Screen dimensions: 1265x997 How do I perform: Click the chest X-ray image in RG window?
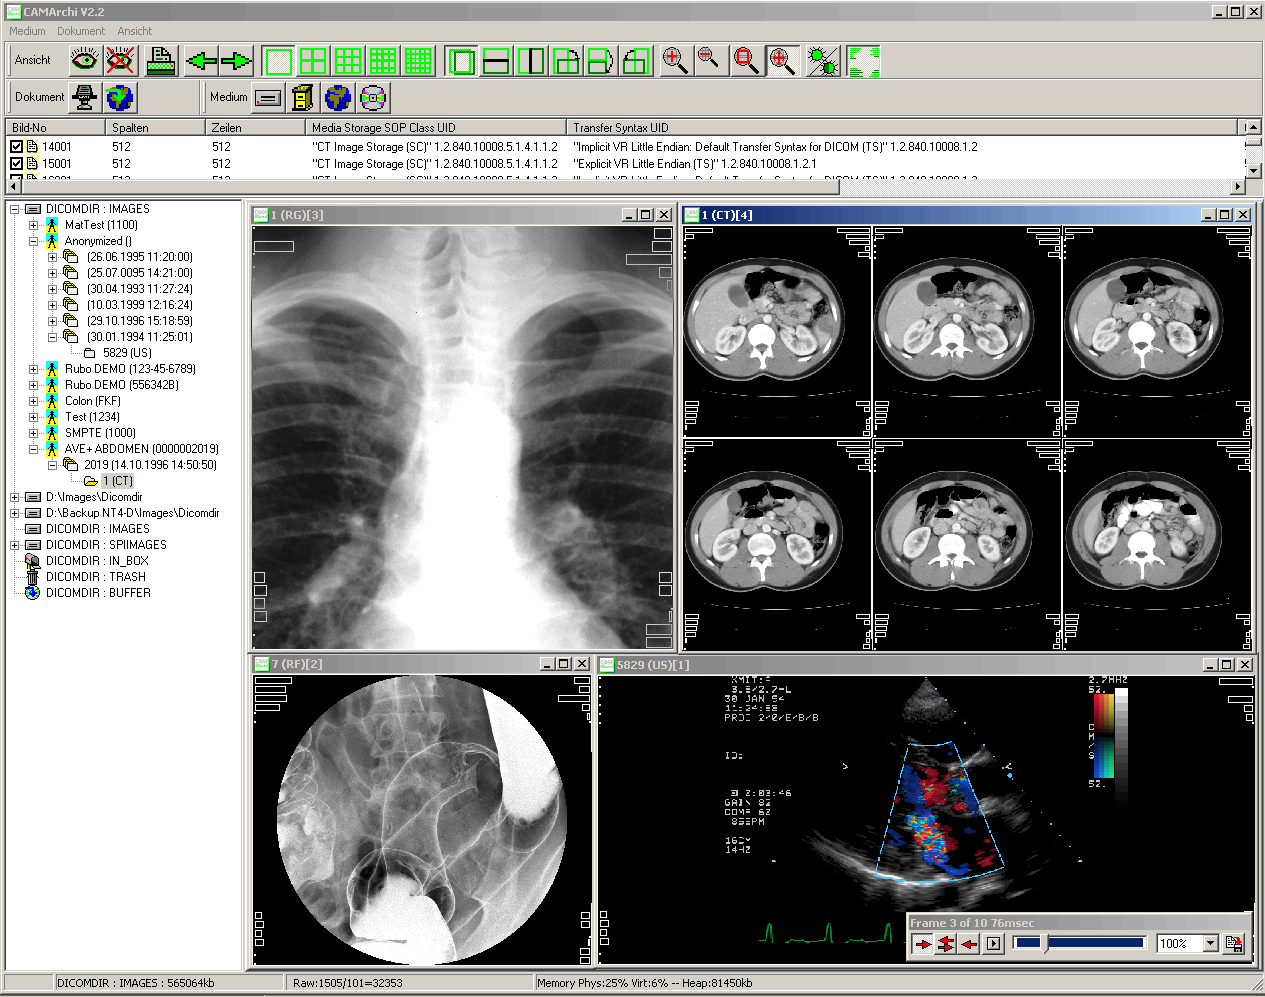463,437
